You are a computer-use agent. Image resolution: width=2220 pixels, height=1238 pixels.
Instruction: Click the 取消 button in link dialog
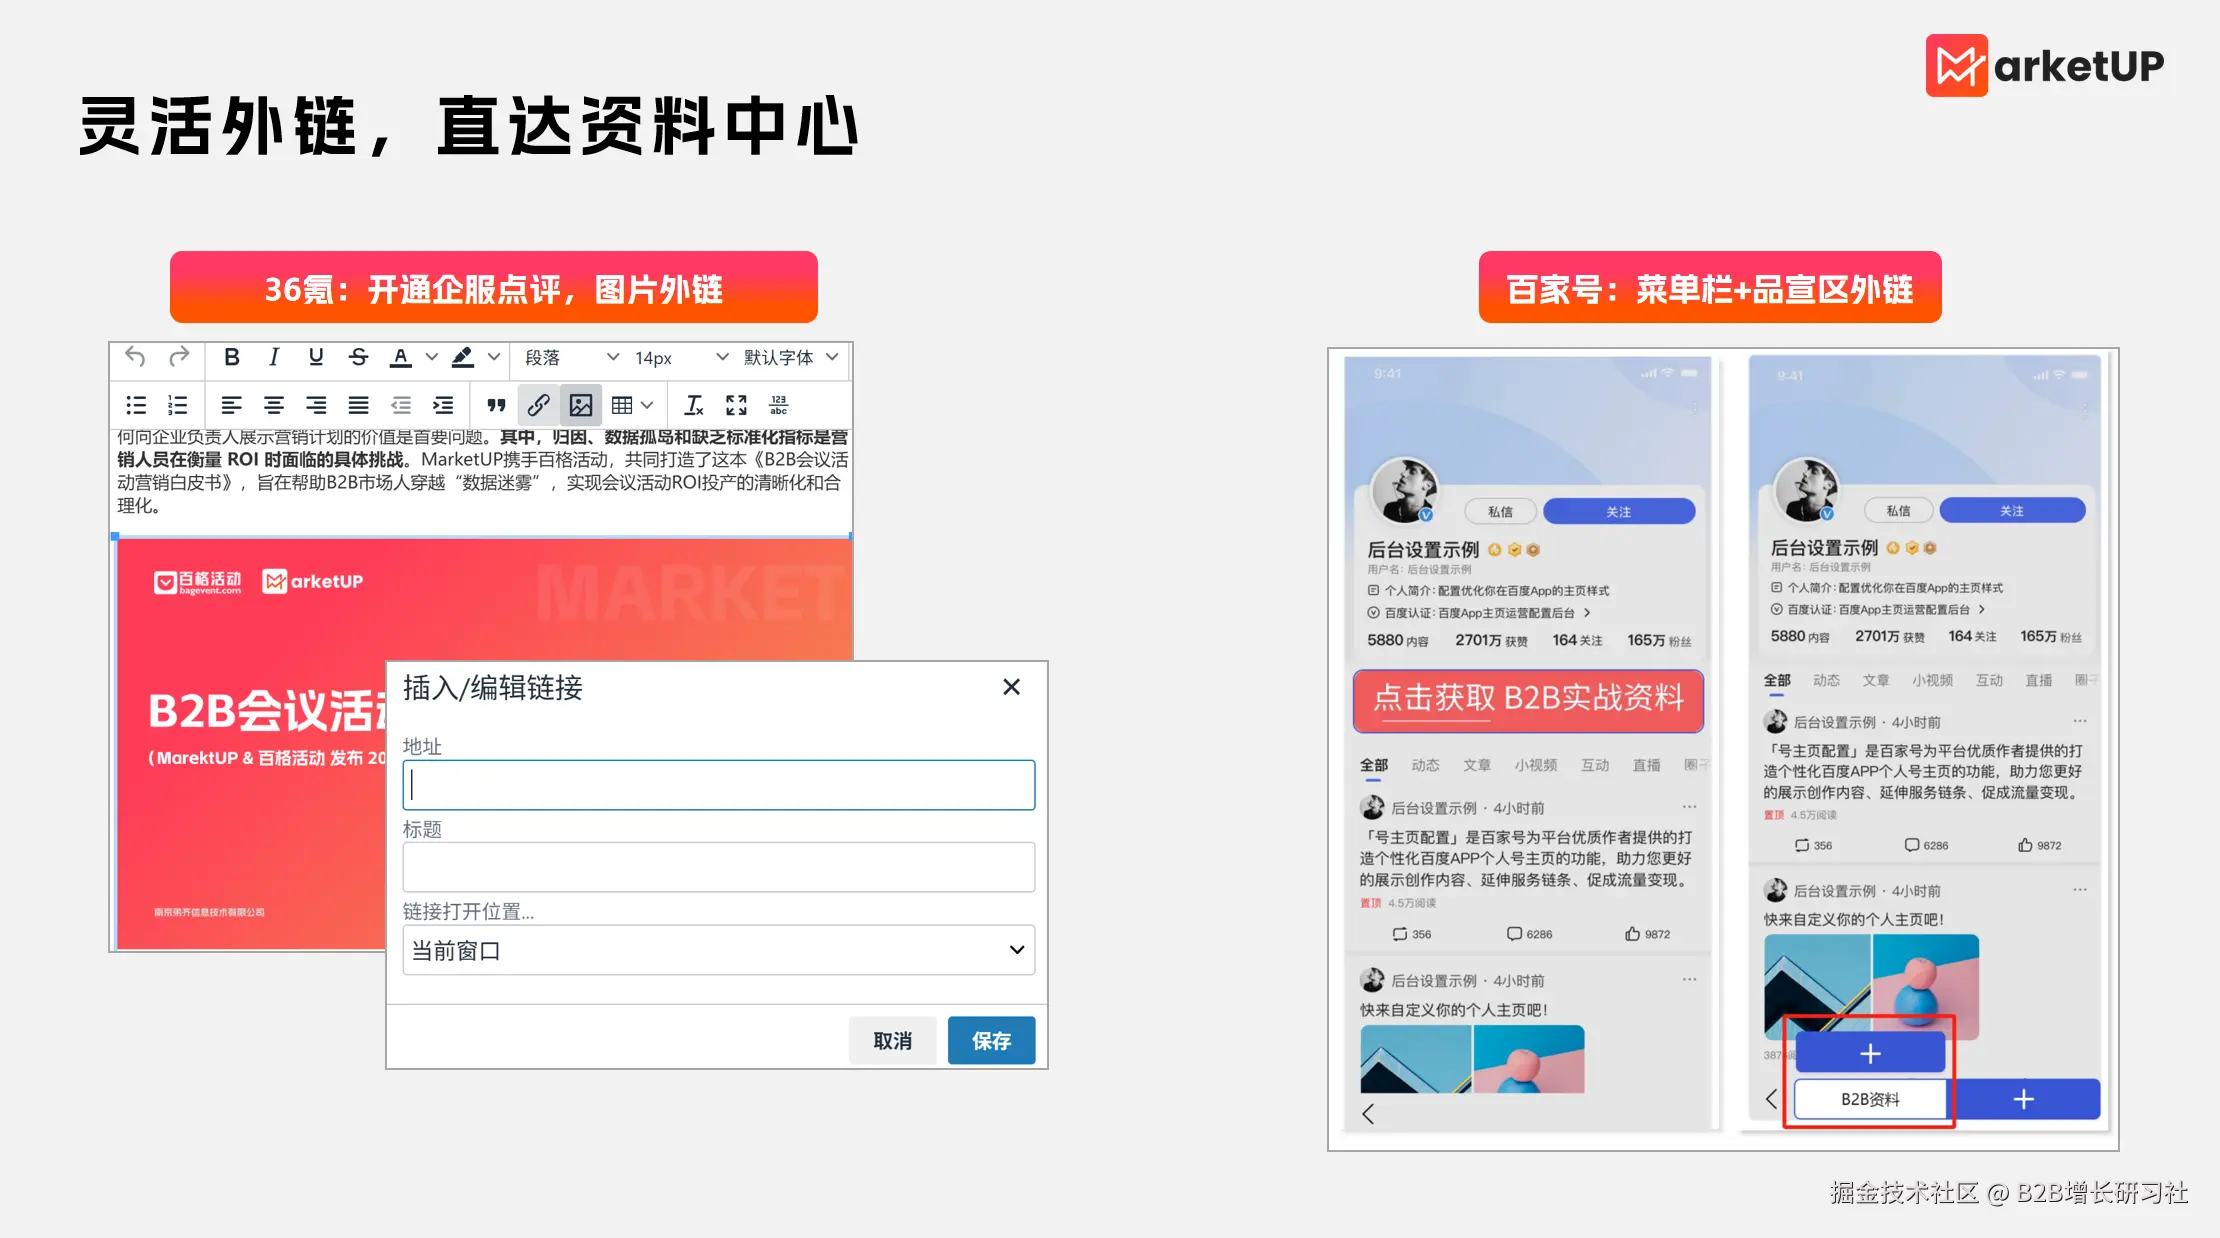(892, 1041)
